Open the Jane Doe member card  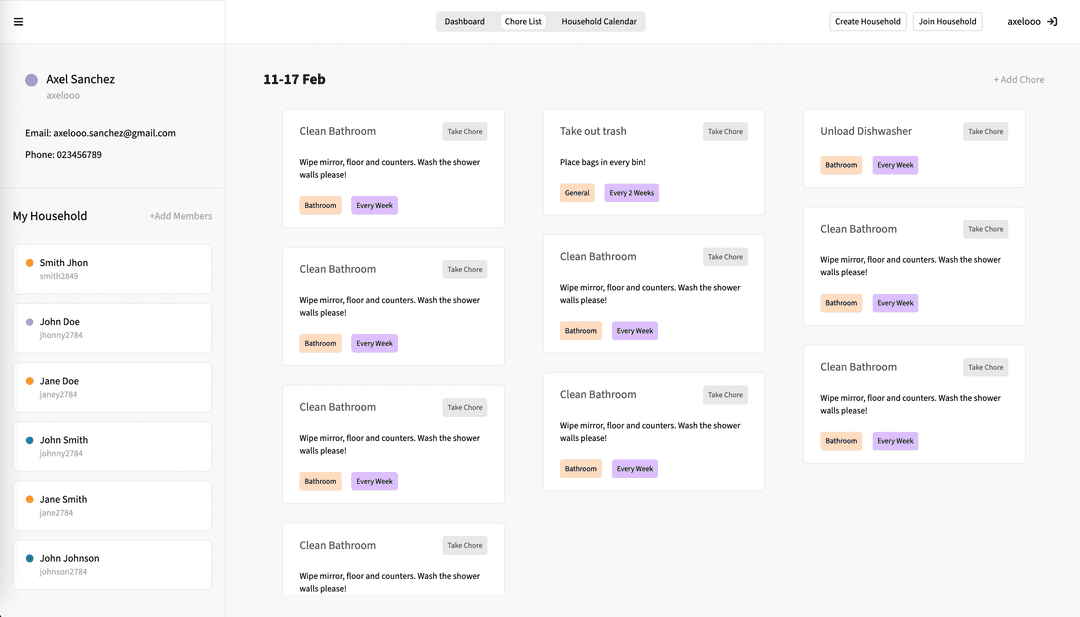click(112, 387)
